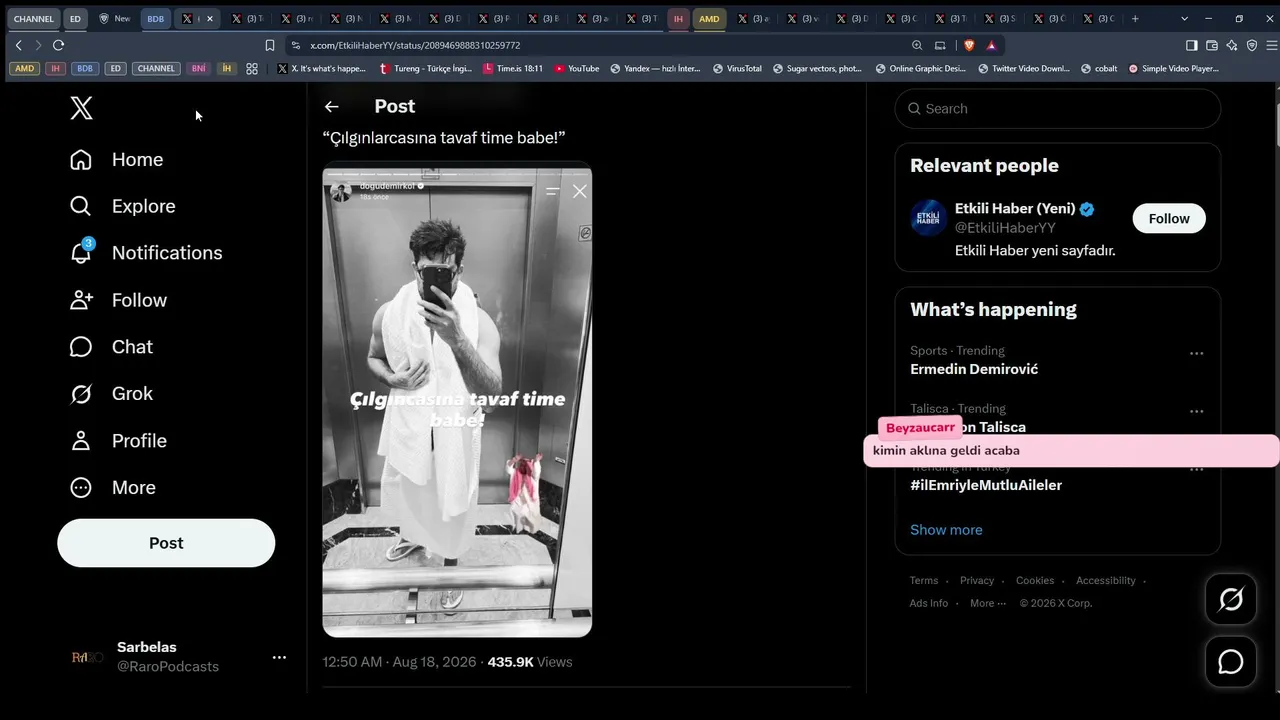Open the Accessibility footer link
The height and width of the screenshot is (720, 1280).
point(1106,581)
